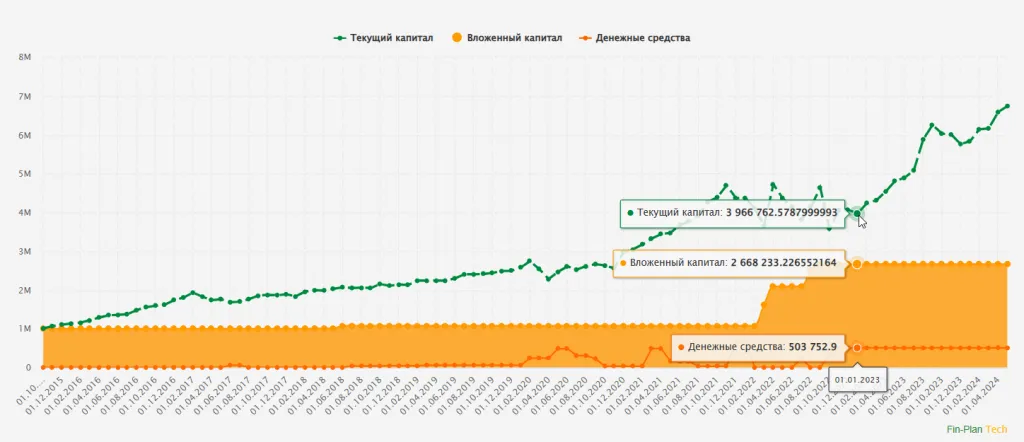This screenshot has height=442, width=1024.
Task: Click the last green data point on the right
Action: 1007,106
